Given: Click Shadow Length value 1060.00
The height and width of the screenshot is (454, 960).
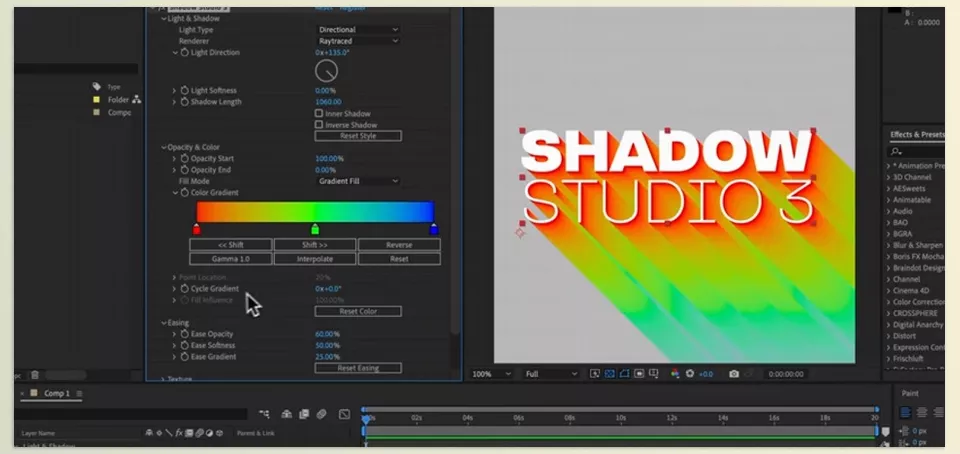Looking at the screenshot, I should (328, 102).
